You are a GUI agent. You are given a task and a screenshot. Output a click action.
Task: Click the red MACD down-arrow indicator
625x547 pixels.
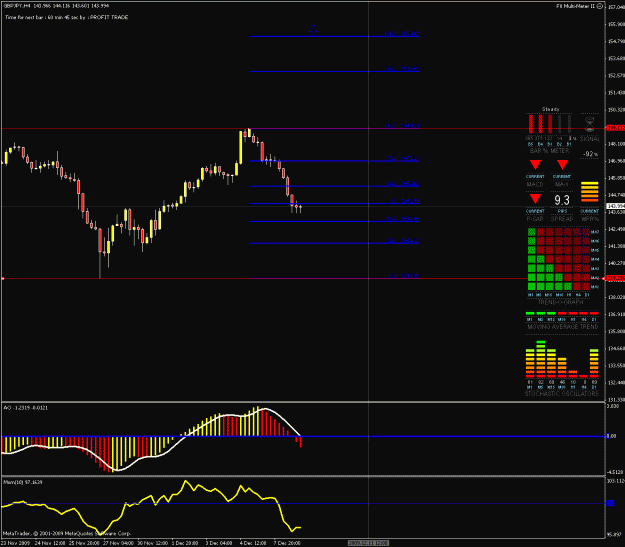pyautogui.click(x=535, y=164)
